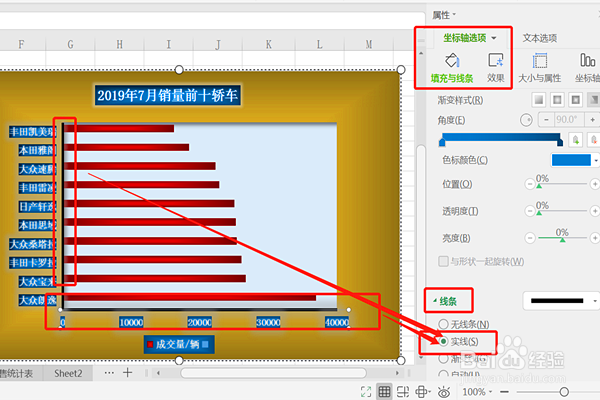This screenshot has width=600, height=400.
Task: Select the 大众朗逸 bar in the chart
Action: click(190, 298)
